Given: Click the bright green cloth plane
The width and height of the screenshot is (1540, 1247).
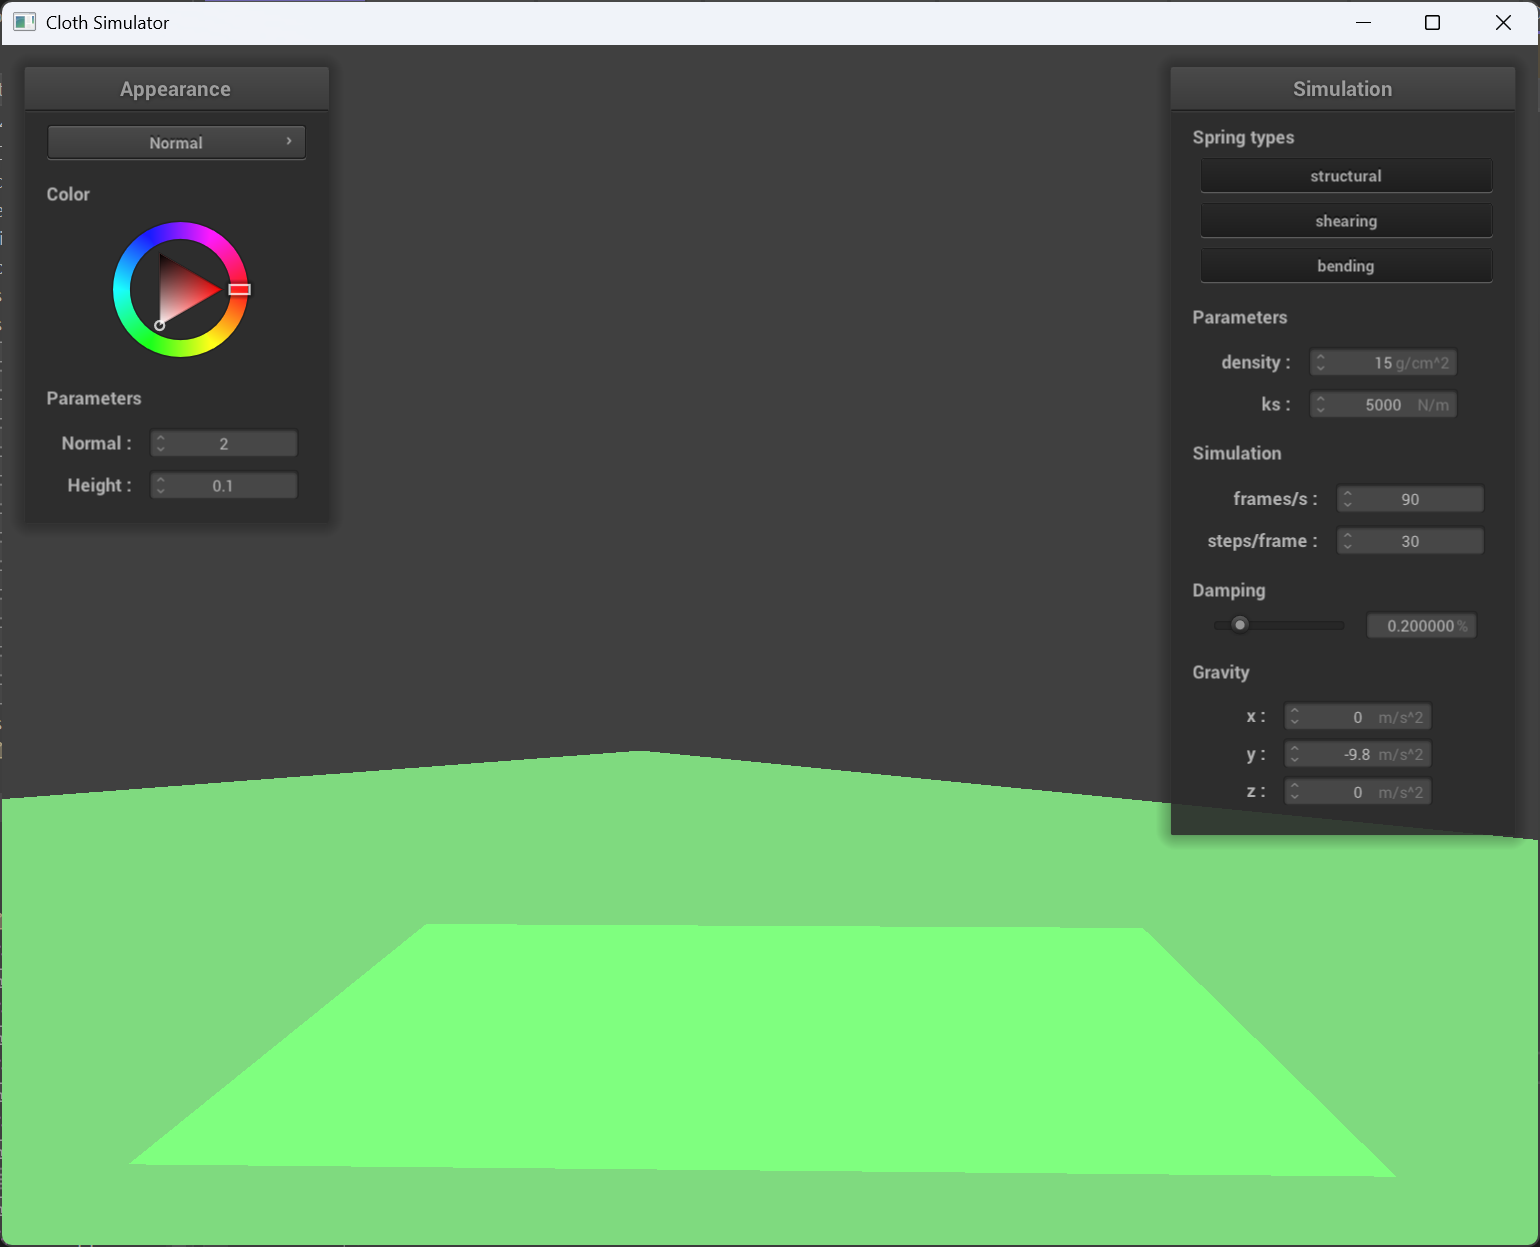Looking at the screenshot, I should click(x=770, y=1050).
